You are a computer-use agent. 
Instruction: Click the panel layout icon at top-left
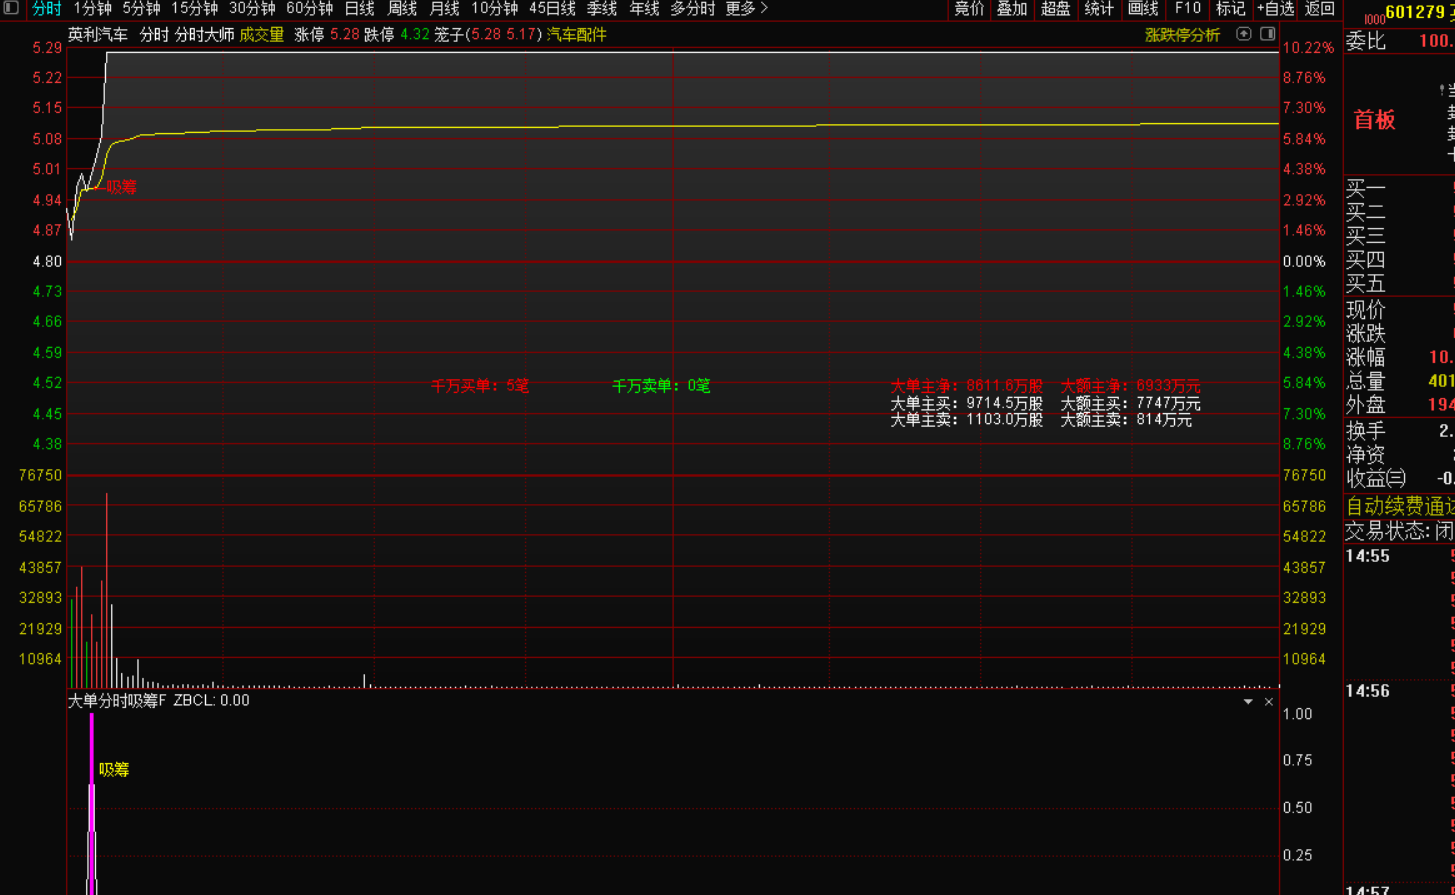11,8
